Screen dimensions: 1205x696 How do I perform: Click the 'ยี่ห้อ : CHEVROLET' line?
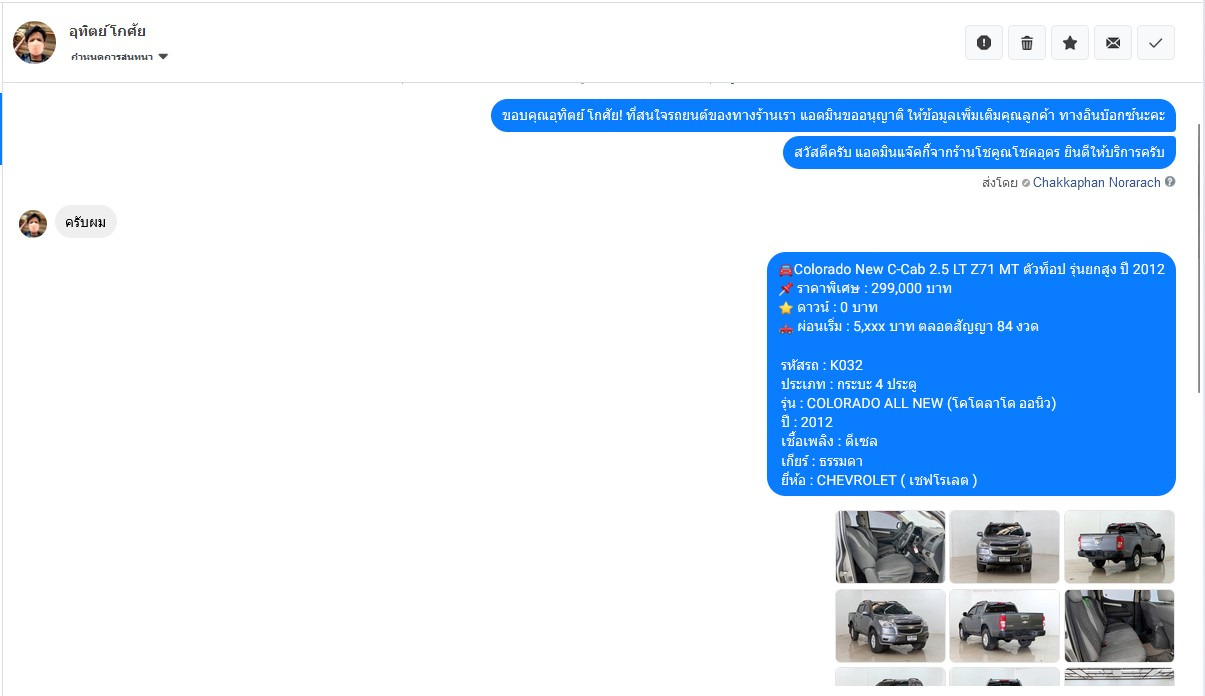(x=879, y=480)
